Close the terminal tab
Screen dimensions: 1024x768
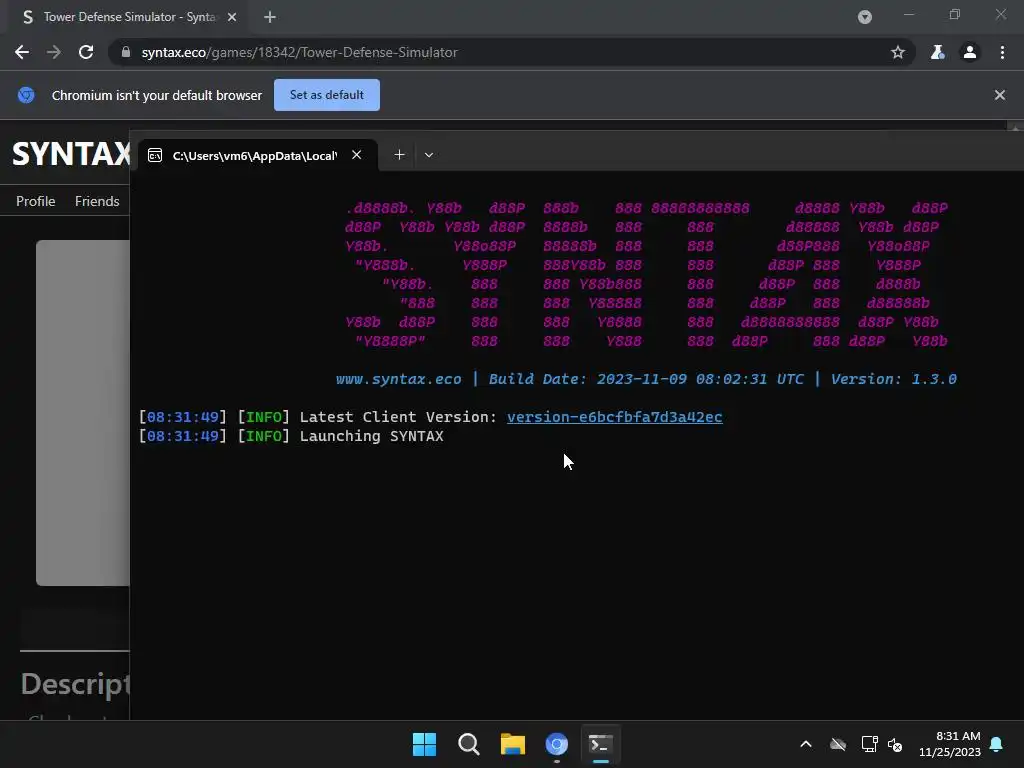(357, 155)
